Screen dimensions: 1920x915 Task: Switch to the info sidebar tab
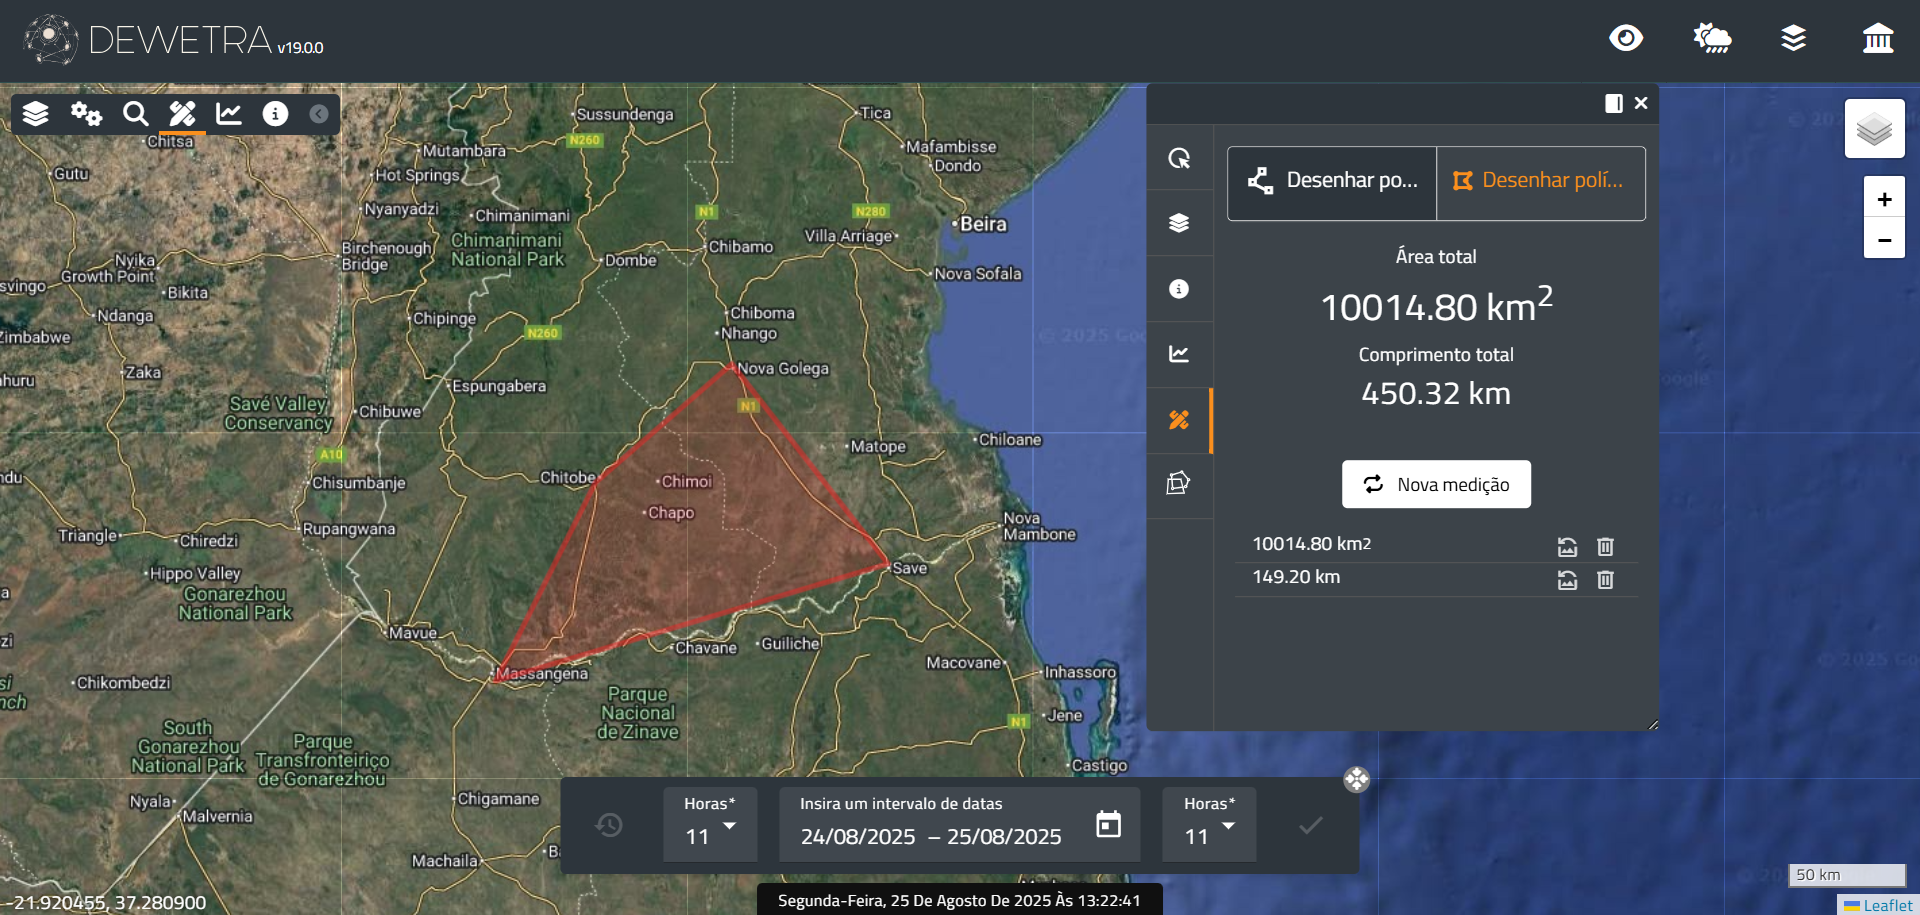click(x=1179, y=289)
